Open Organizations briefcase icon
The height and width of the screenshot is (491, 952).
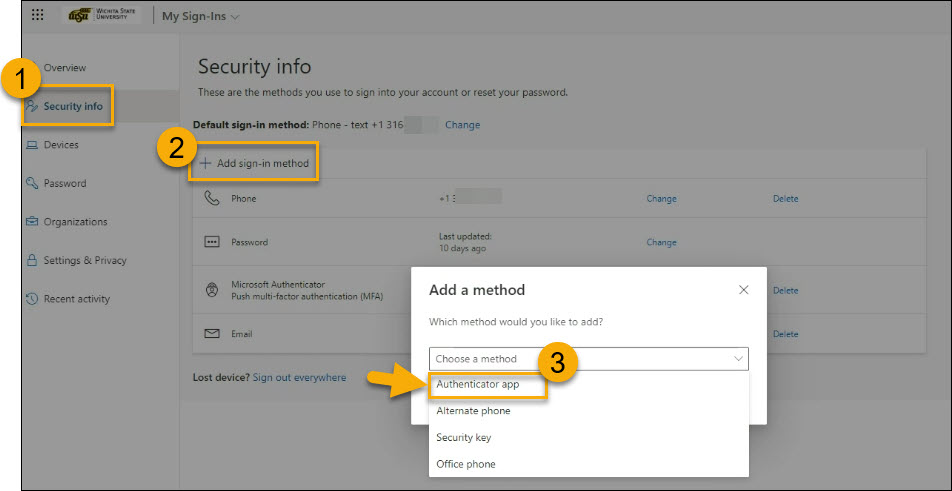pos(32,222)
